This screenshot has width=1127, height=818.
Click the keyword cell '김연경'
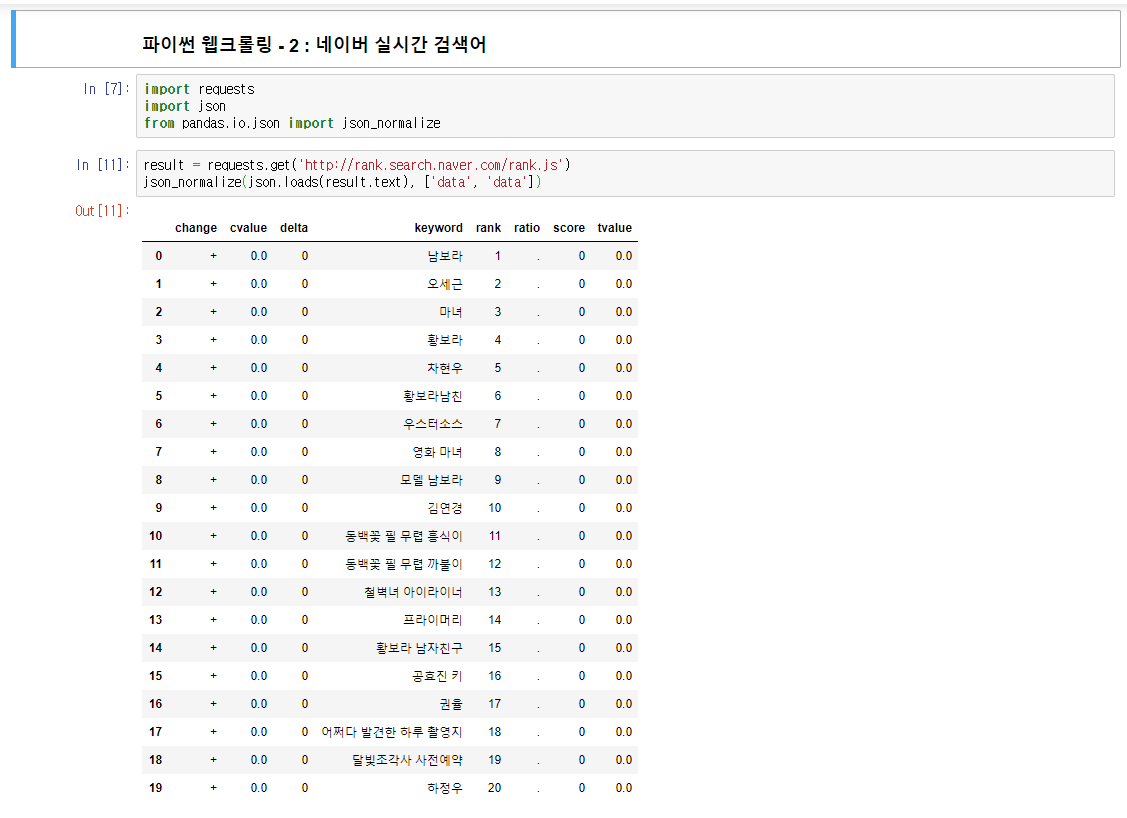pyautogui.click(x=445, y=508)
